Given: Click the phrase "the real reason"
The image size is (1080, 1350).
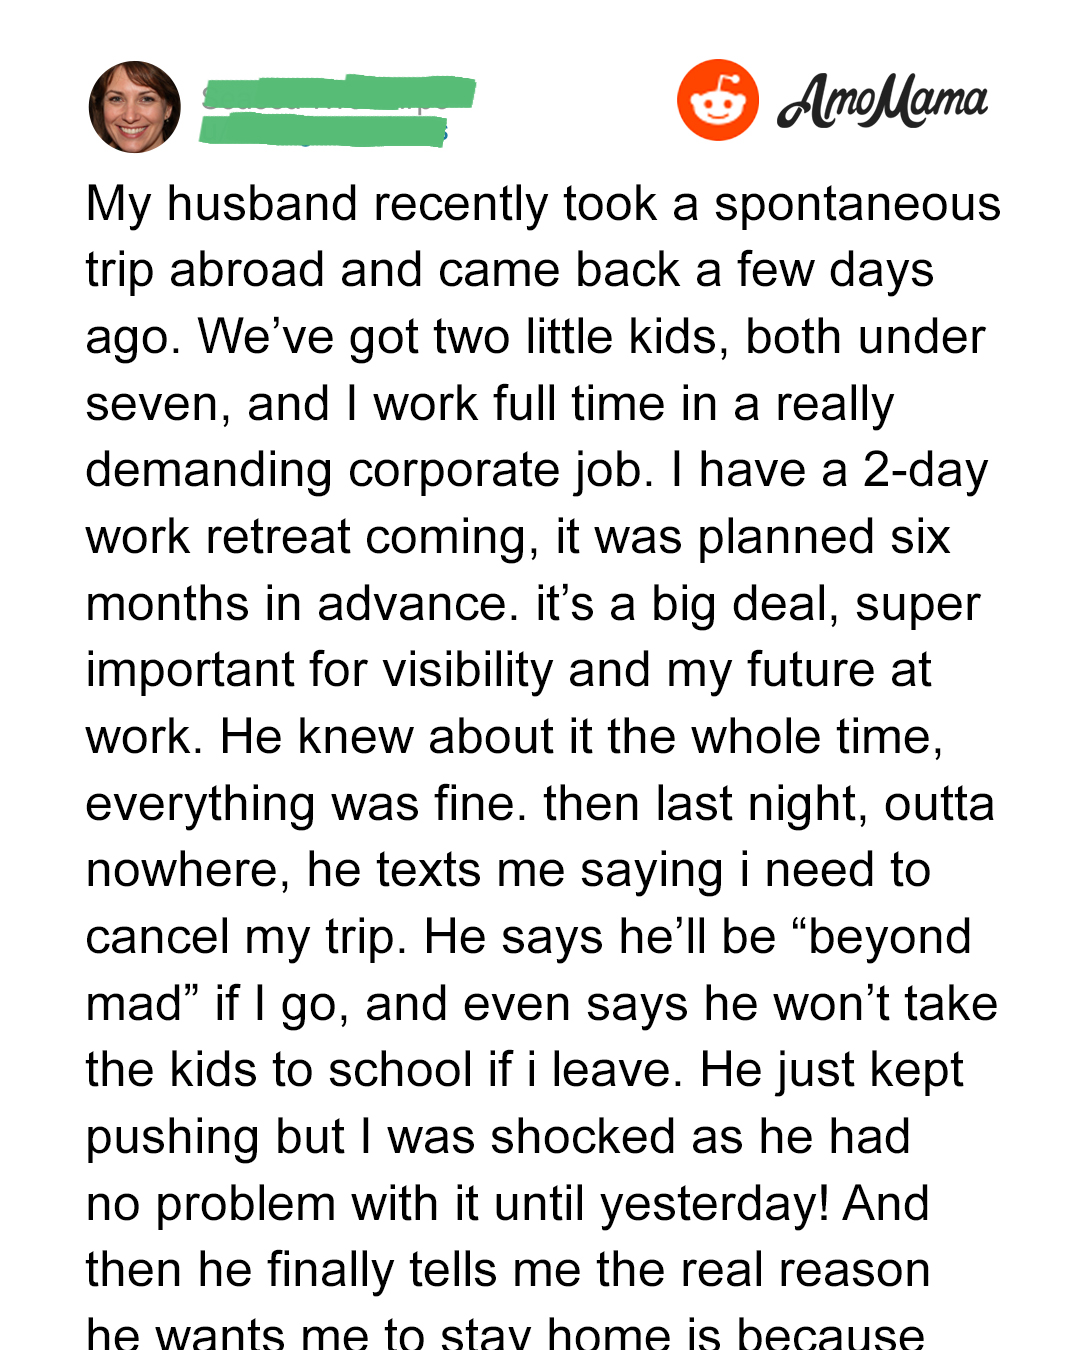Looking at the screenshot, I should 763,1270.
